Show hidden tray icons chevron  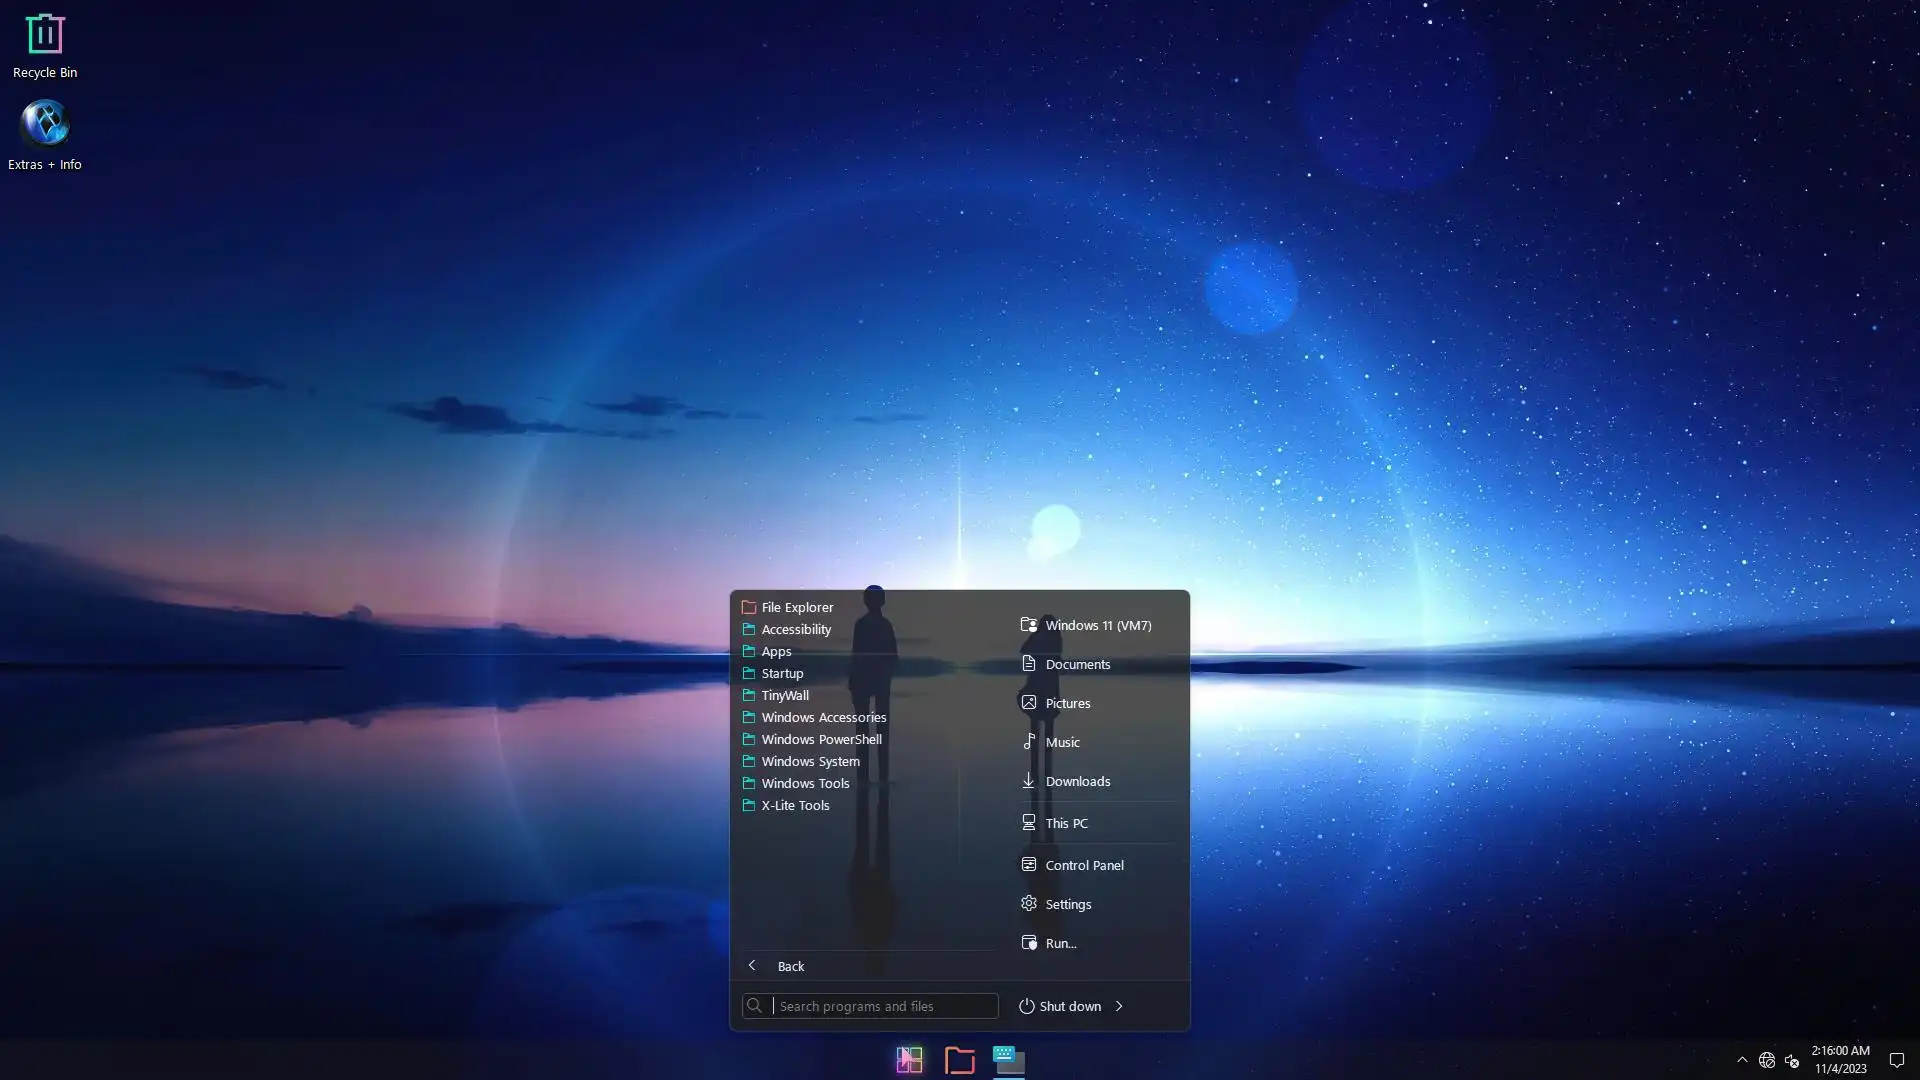[1742, 1060]
